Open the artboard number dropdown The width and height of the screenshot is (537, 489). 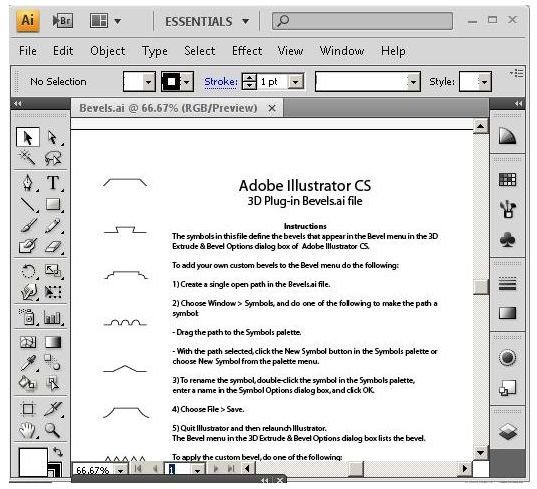197,471
